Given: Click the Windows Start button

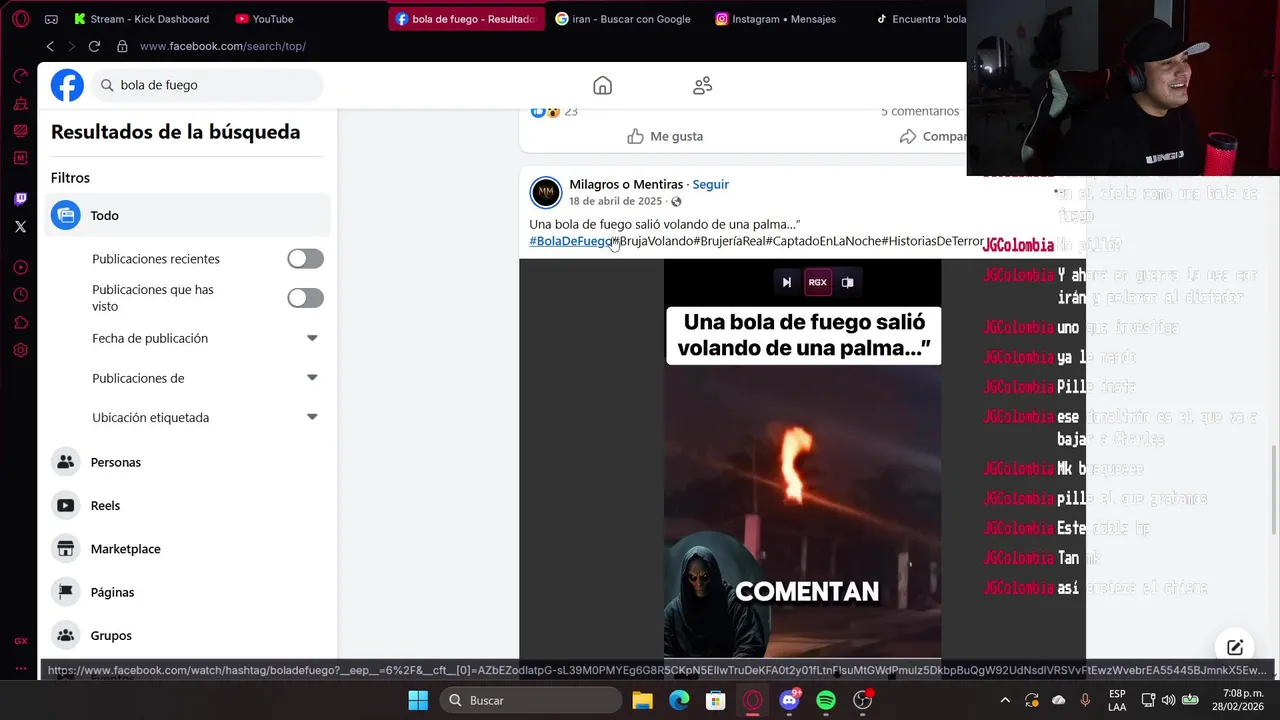Looking at the screenshot, I should [418, 700].
